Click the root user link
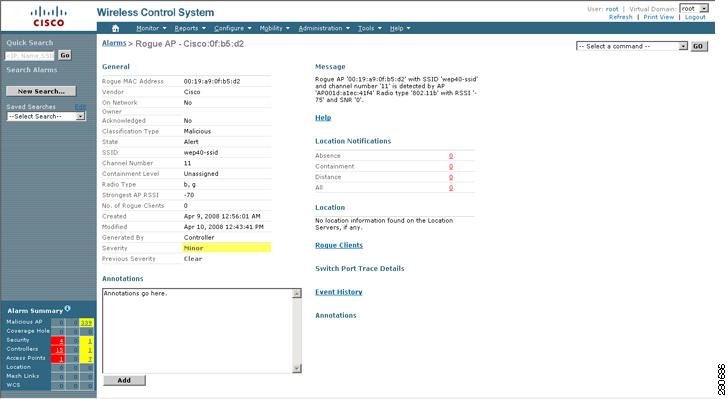The width and height of the screenshot is (728, 399). [612, 9]
